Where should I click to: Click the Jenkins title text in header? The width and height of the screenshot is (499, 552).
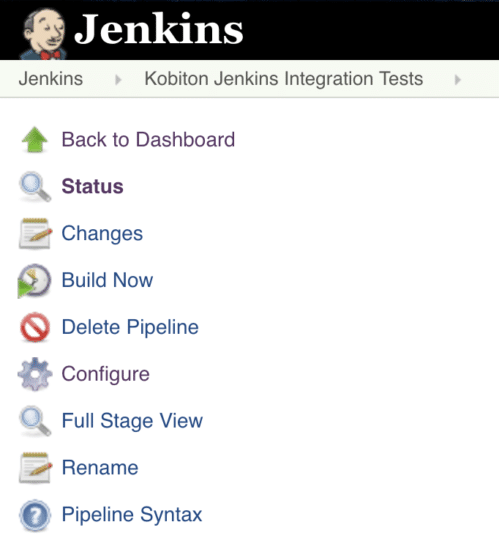point(159,29)
